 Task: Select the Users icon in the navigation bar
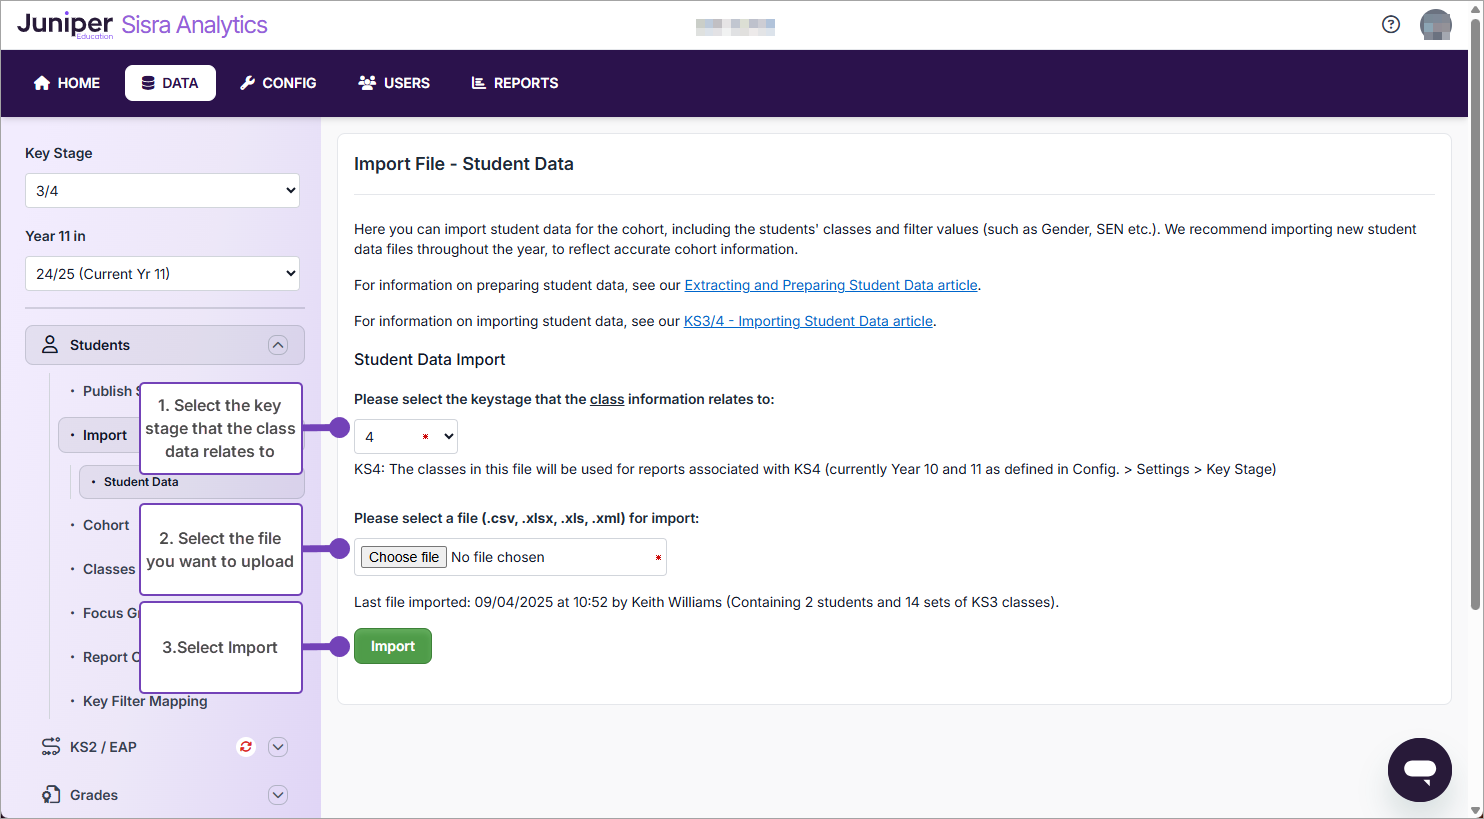[367, 83]
